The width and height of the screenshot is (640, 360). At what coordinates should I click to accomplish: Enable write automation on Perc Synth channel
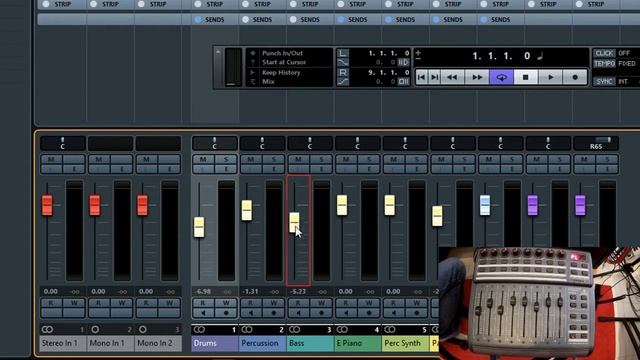(417, 303)
